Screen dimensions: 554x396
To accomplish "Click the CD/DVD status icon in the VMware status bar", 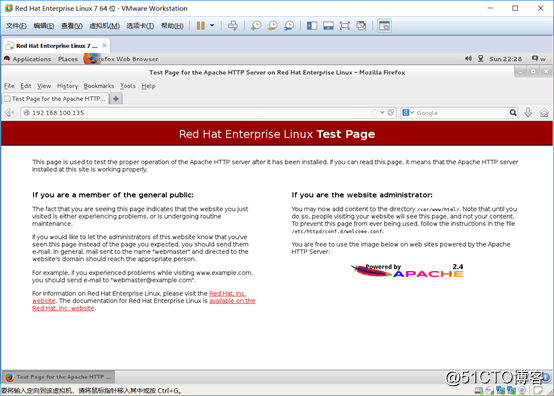I will (x=490, y=390).
